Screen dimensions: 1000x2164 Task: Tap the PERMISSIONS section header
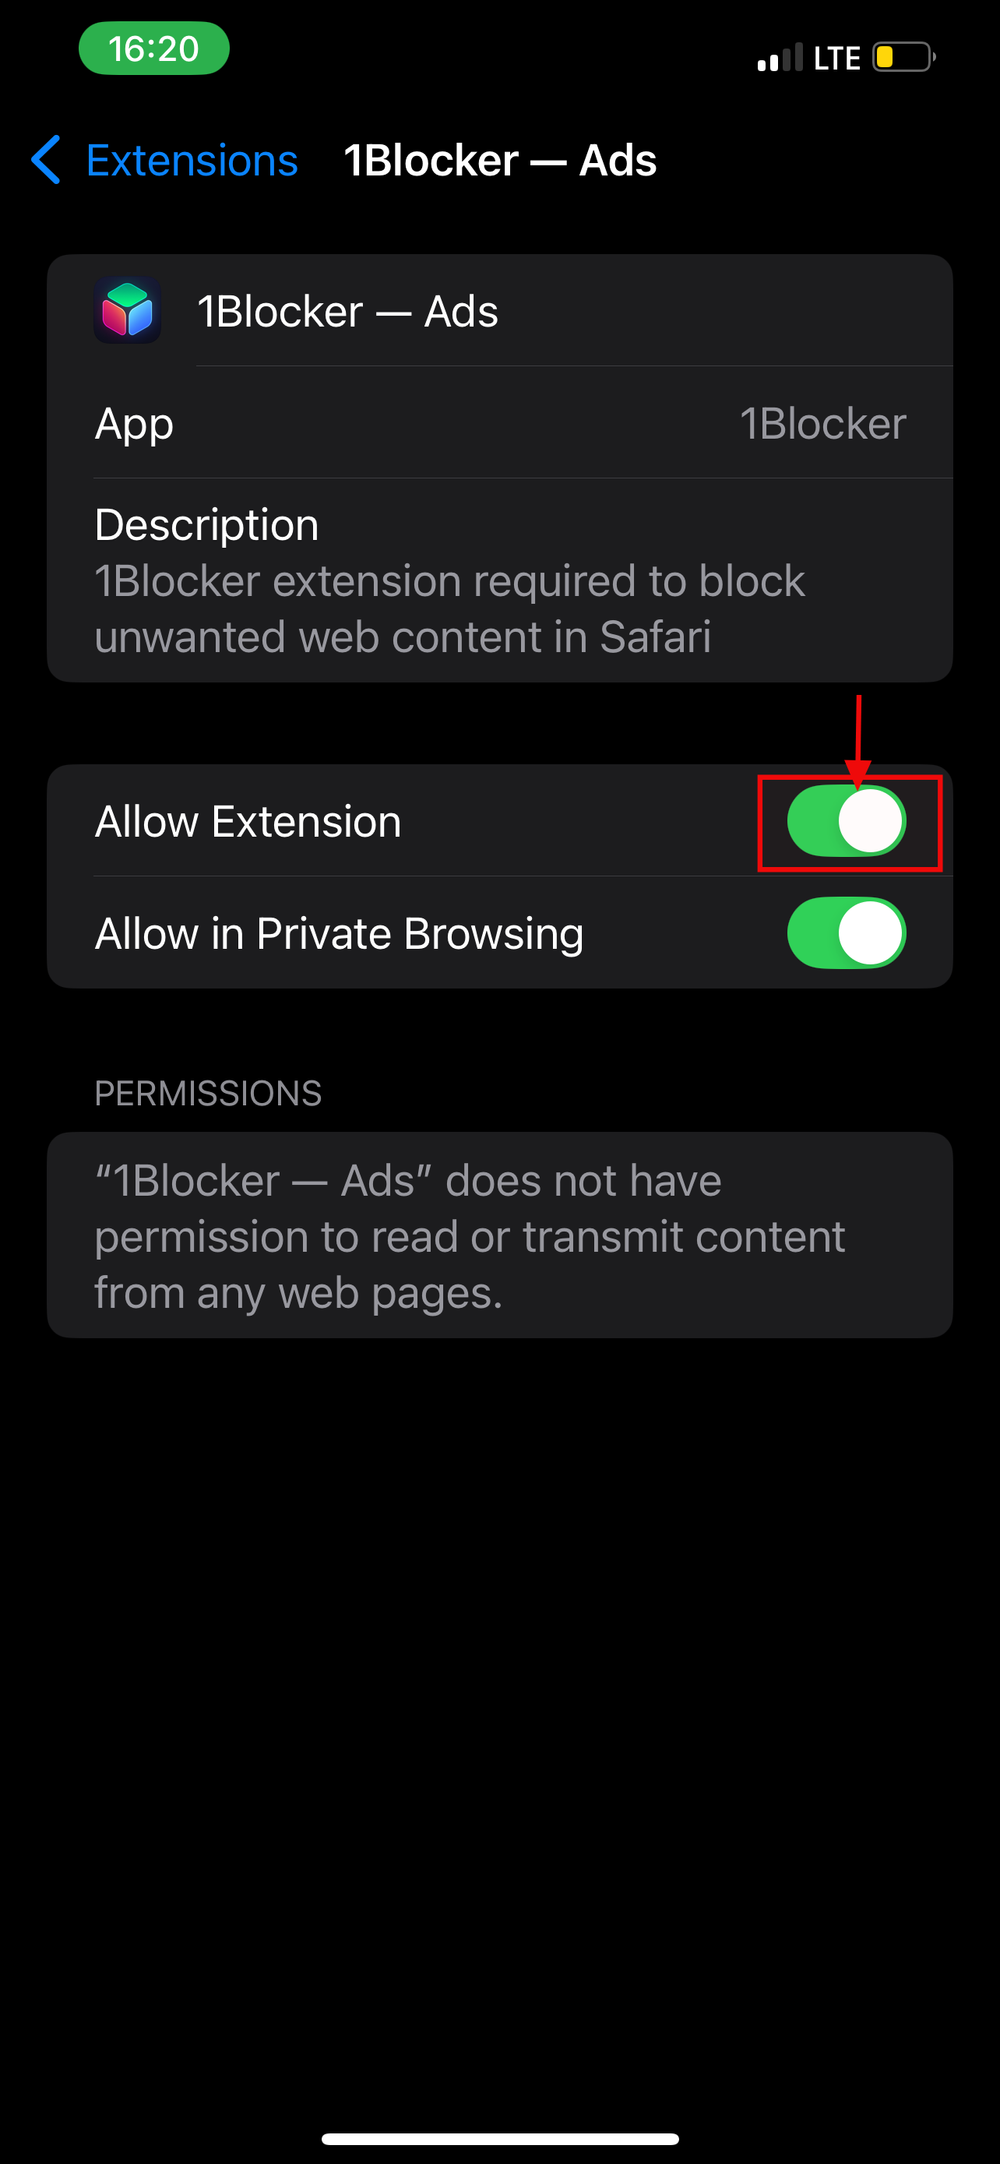pos(208,1093)
